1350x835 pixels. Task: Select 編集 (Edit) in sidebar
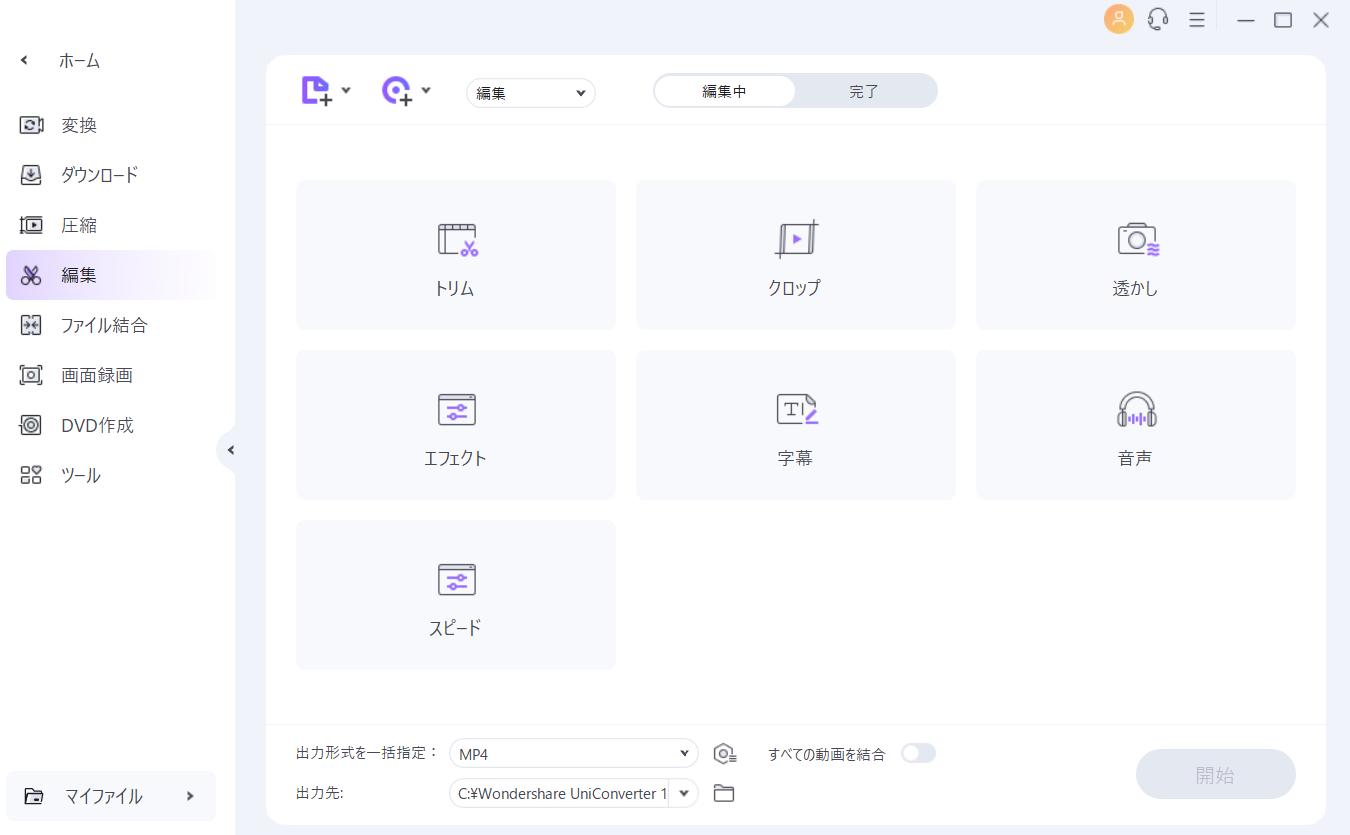(x=110, y=275)
